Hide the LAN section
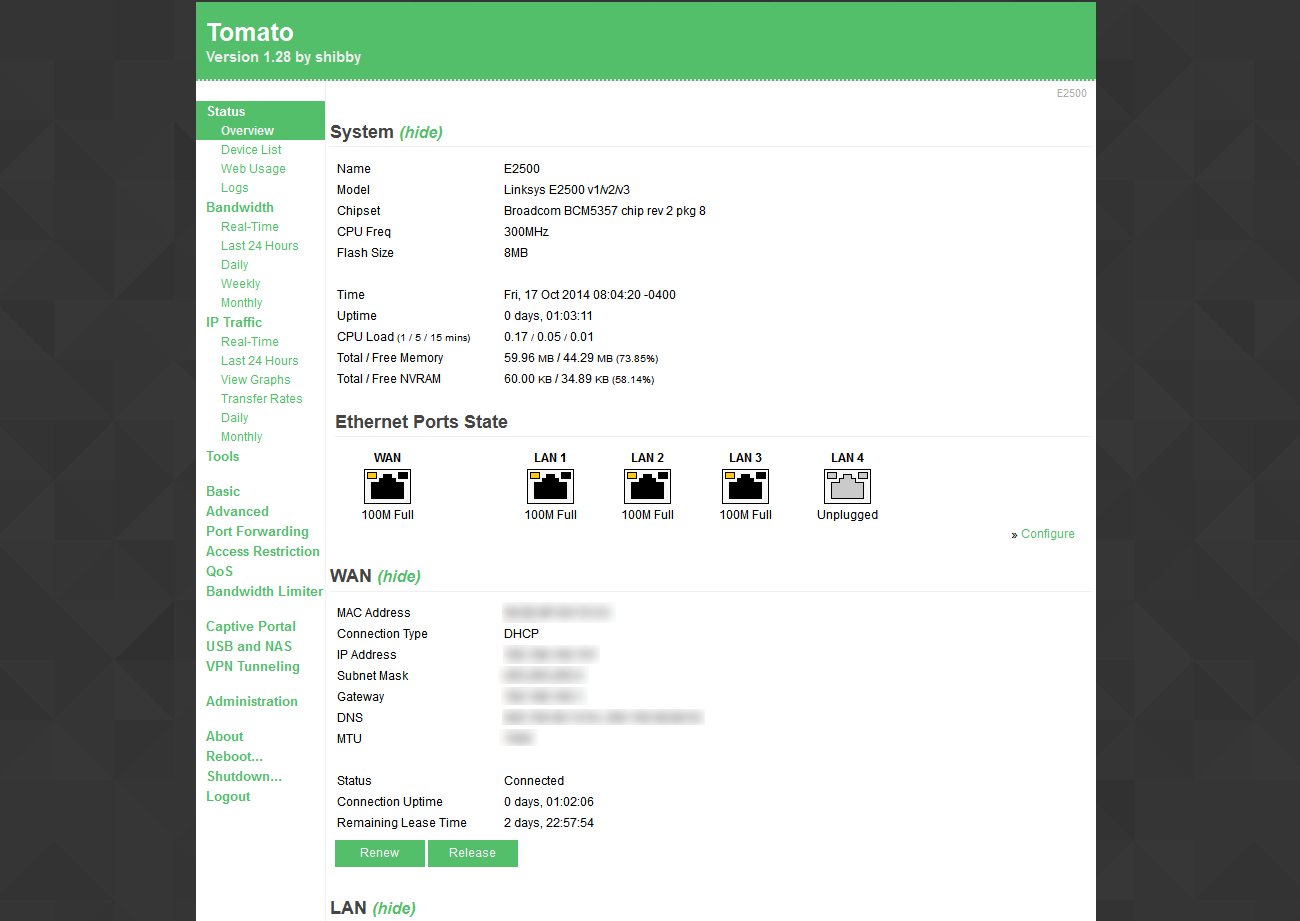The width and height of the screenshot is (1300, 921). (393, 908)
